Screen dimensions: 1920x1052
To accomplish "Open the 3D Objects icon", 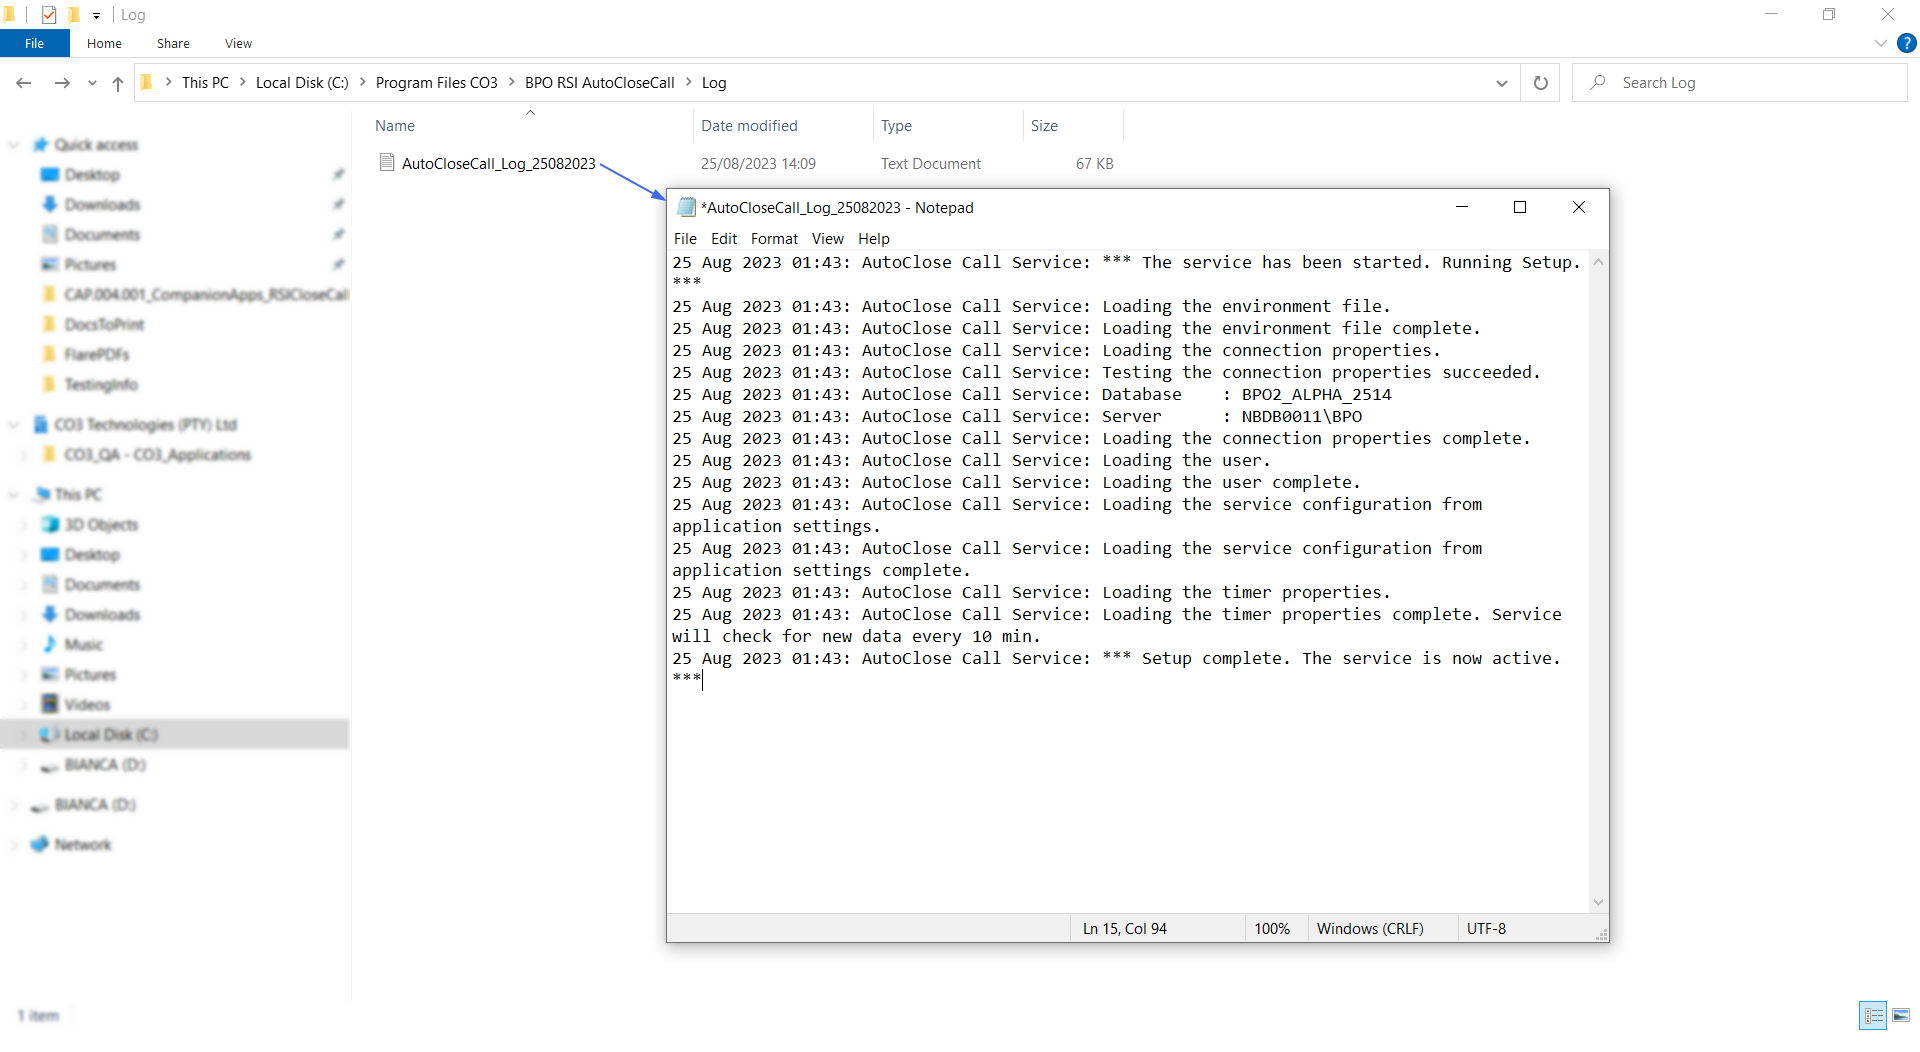I will 50,525.
